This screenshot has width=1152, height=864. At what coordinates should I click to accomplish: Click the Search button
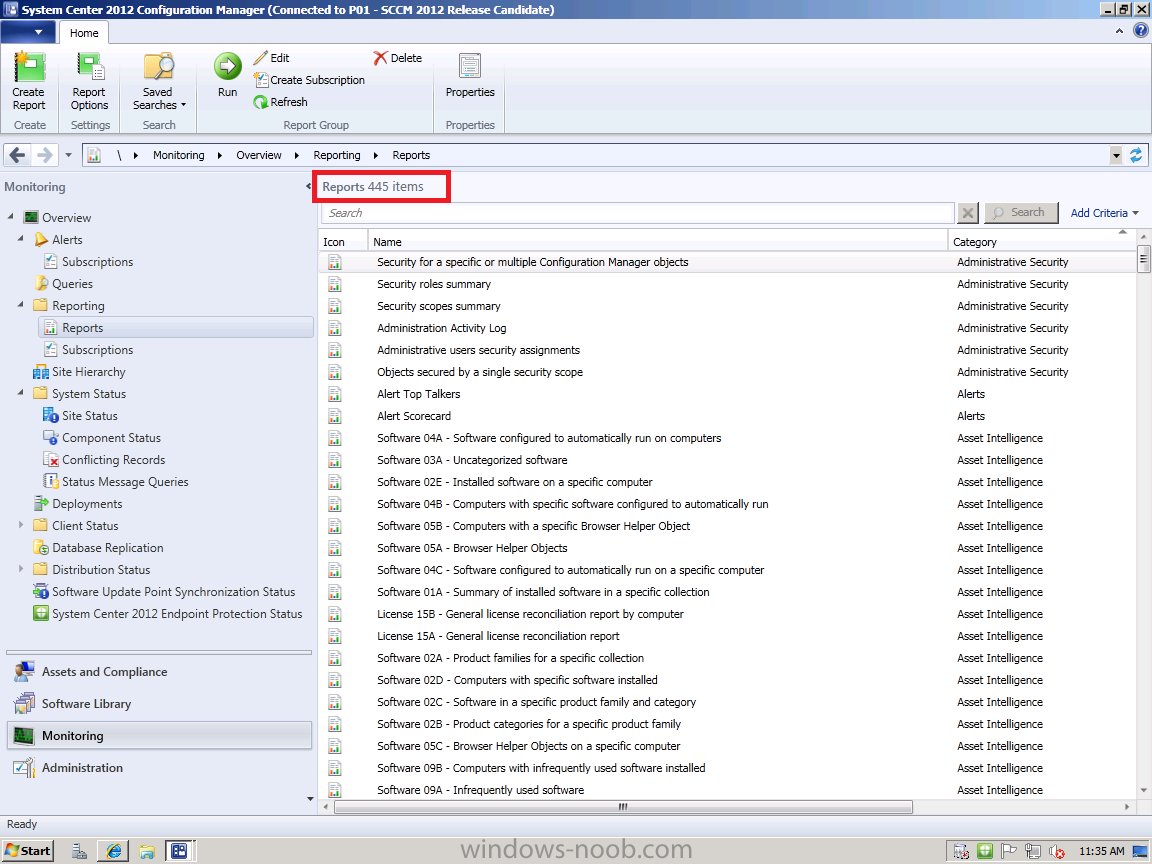coord(1020,213)
